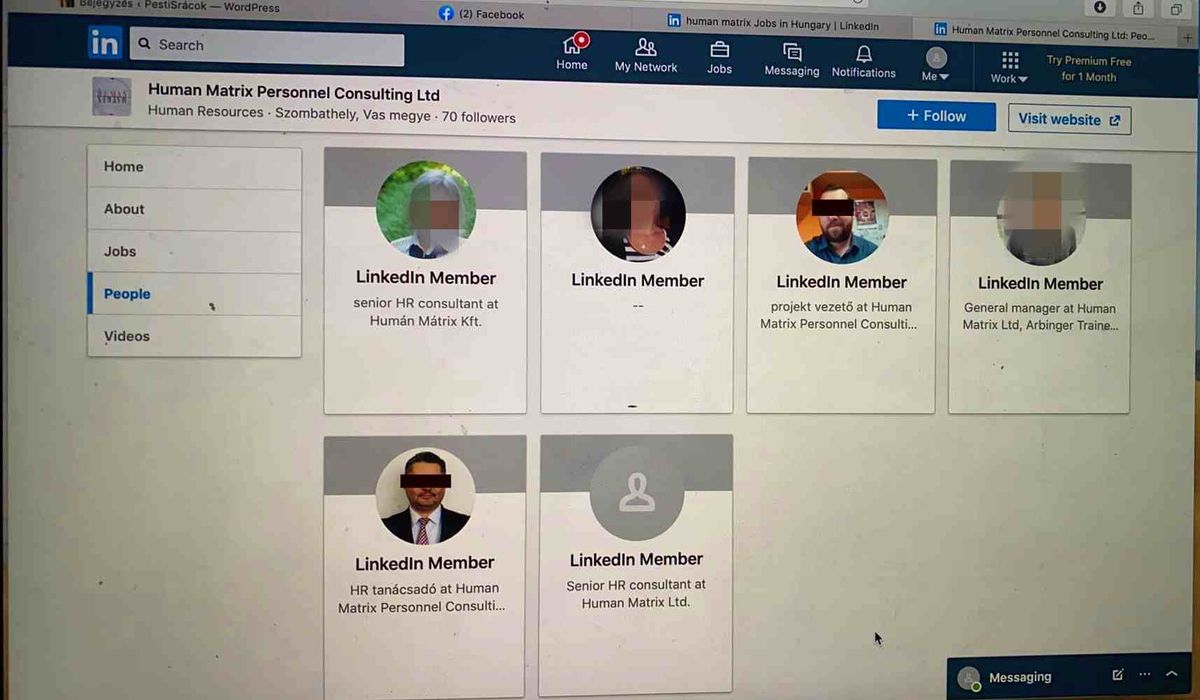Click Human Matrix Personnel Consulting Ltd title

tap(294, 93)
